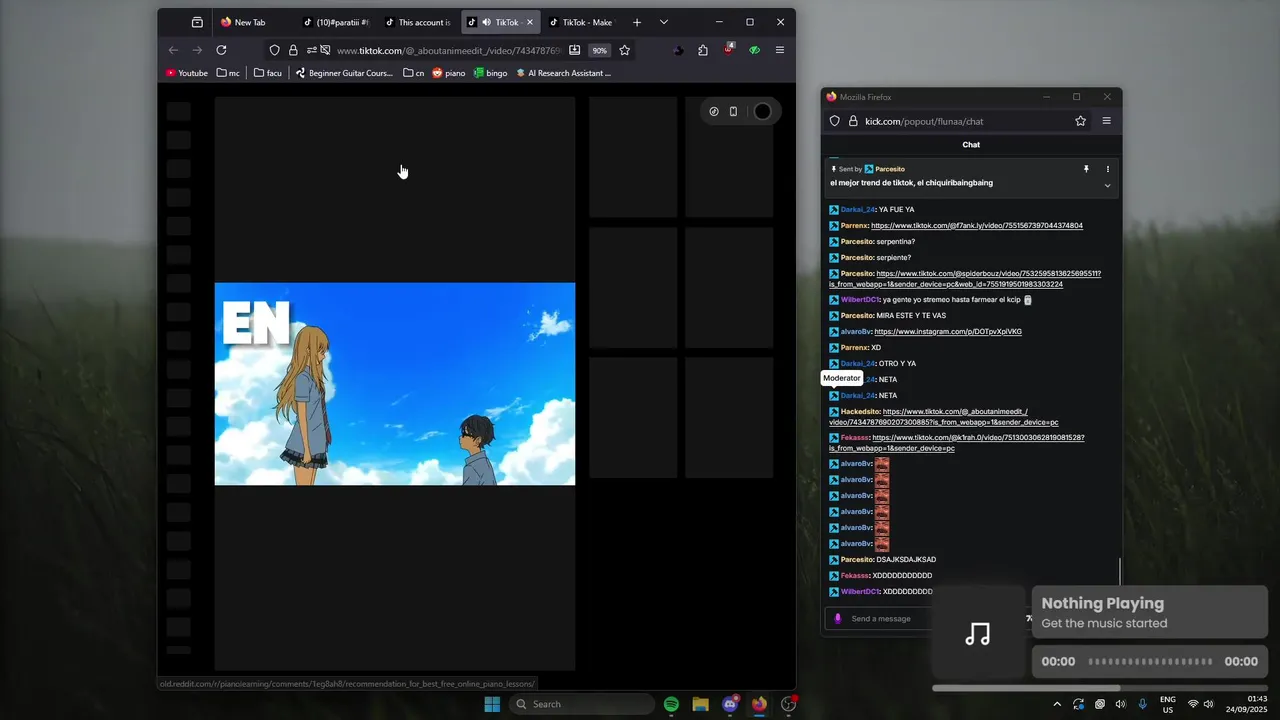Open a new tab with plus button
Screen dimensions: 1280x720
636,22
